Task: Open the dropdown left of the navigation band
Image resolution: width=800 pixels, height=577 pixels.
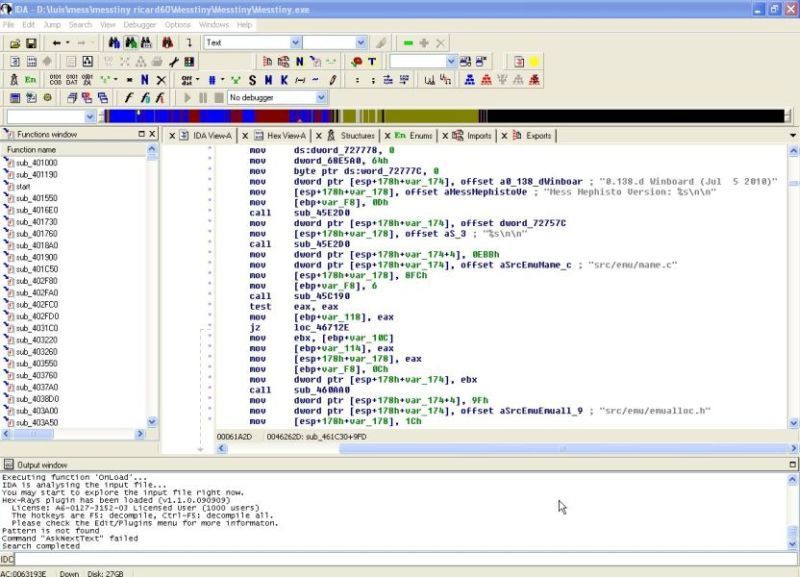Action: [90, 116]
